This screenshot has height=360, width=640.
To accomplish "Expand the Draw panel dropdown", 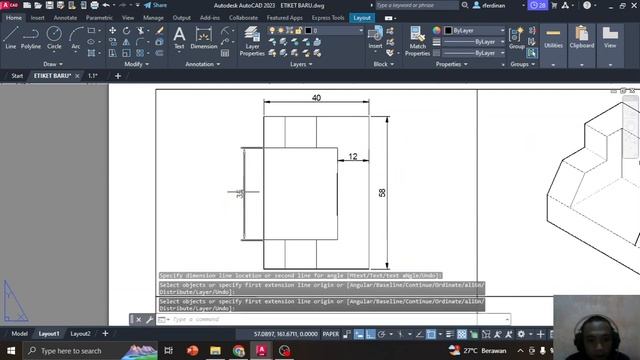I will point(53,64).
